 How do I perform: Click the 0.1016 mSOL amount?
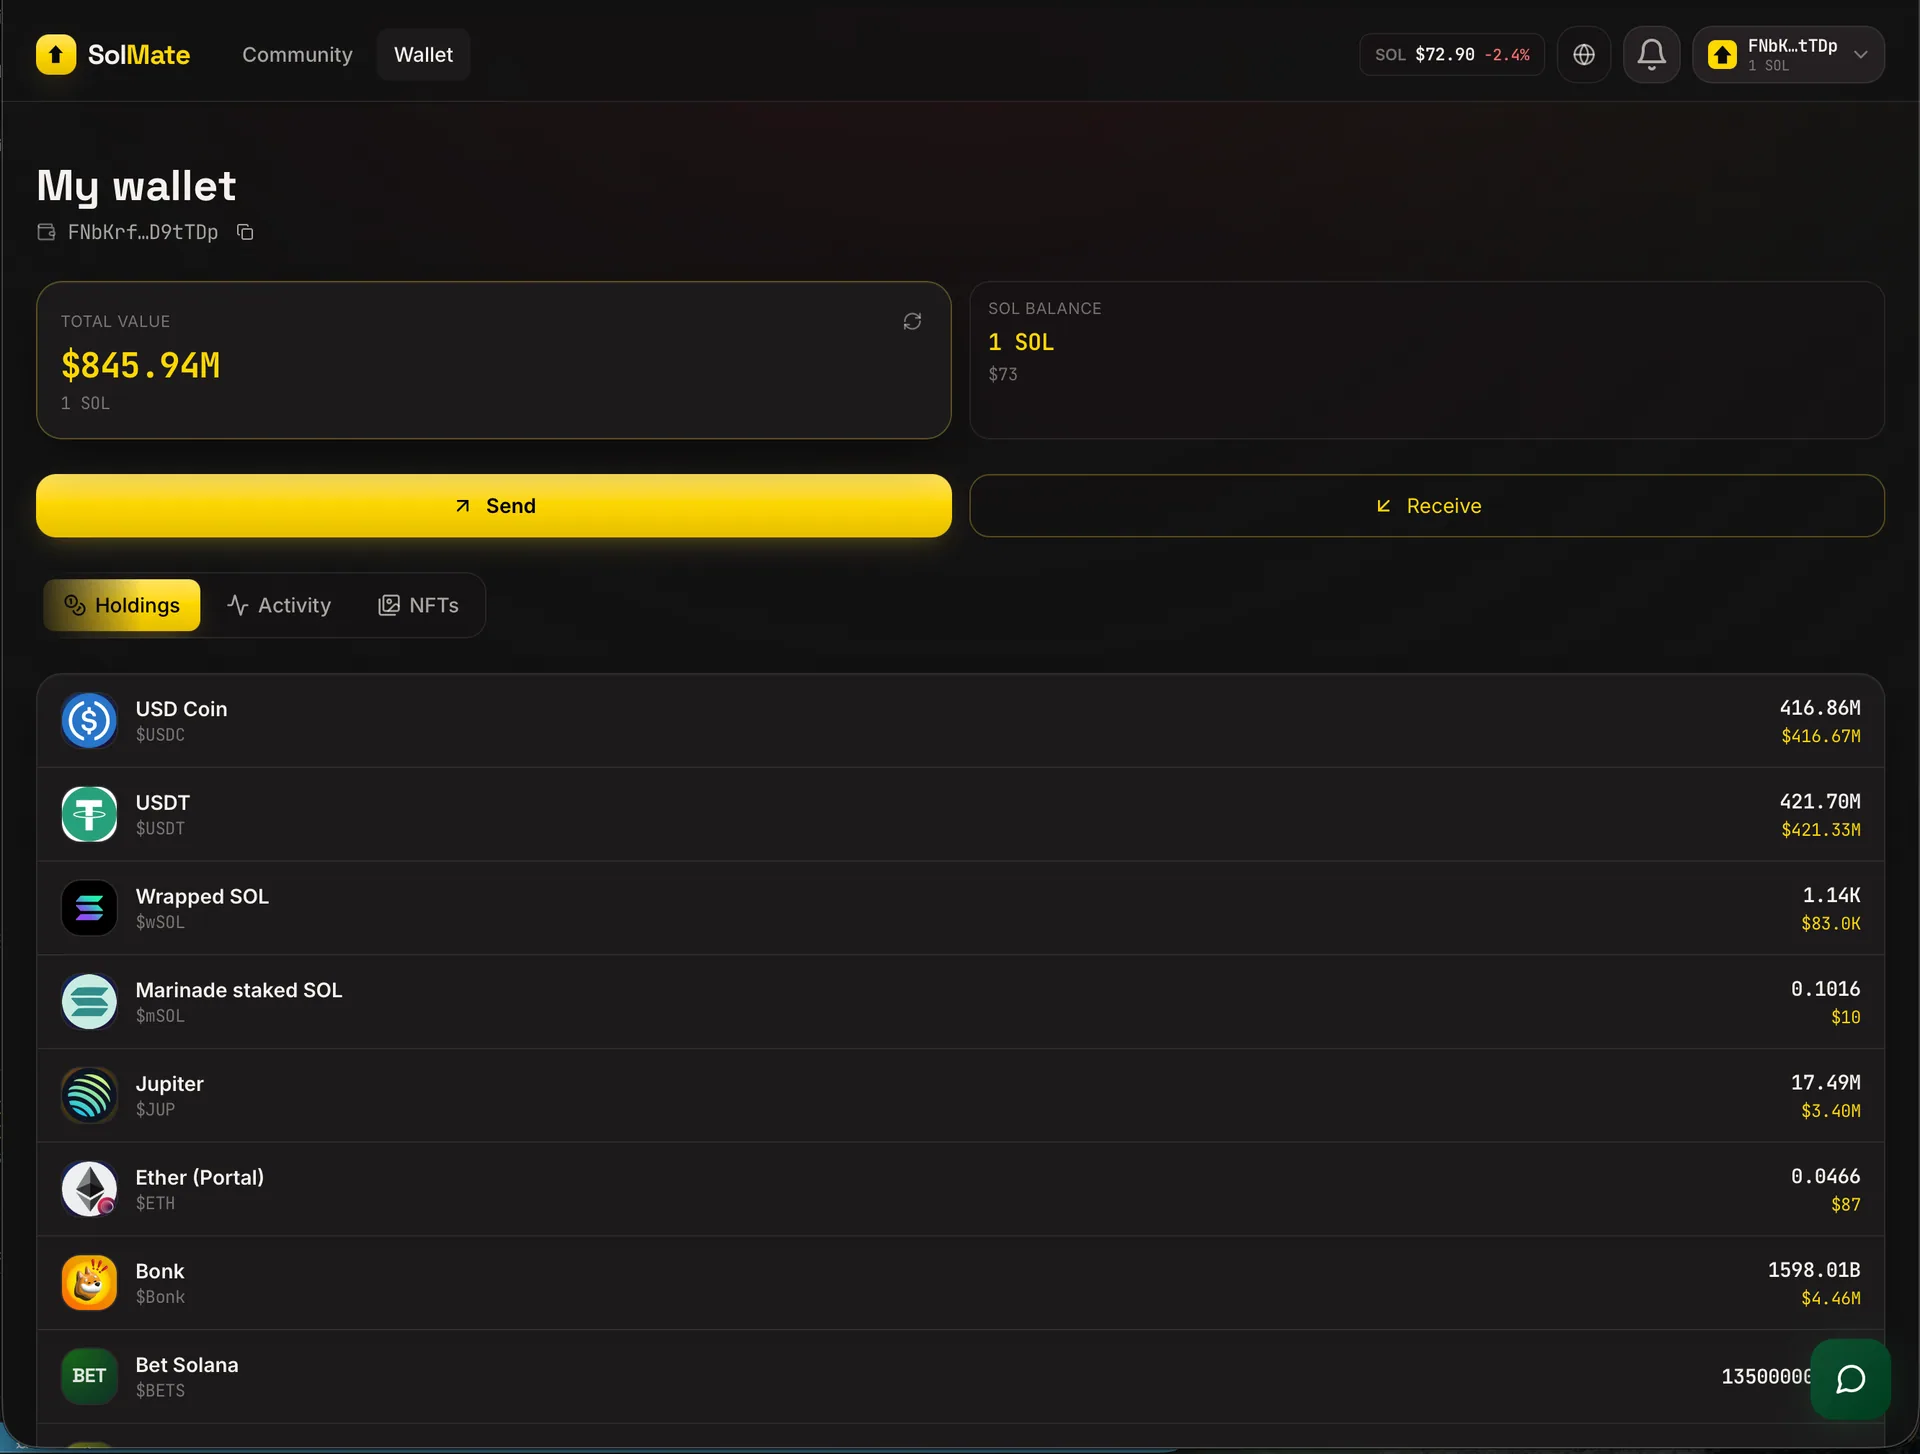click(1825, 989)
